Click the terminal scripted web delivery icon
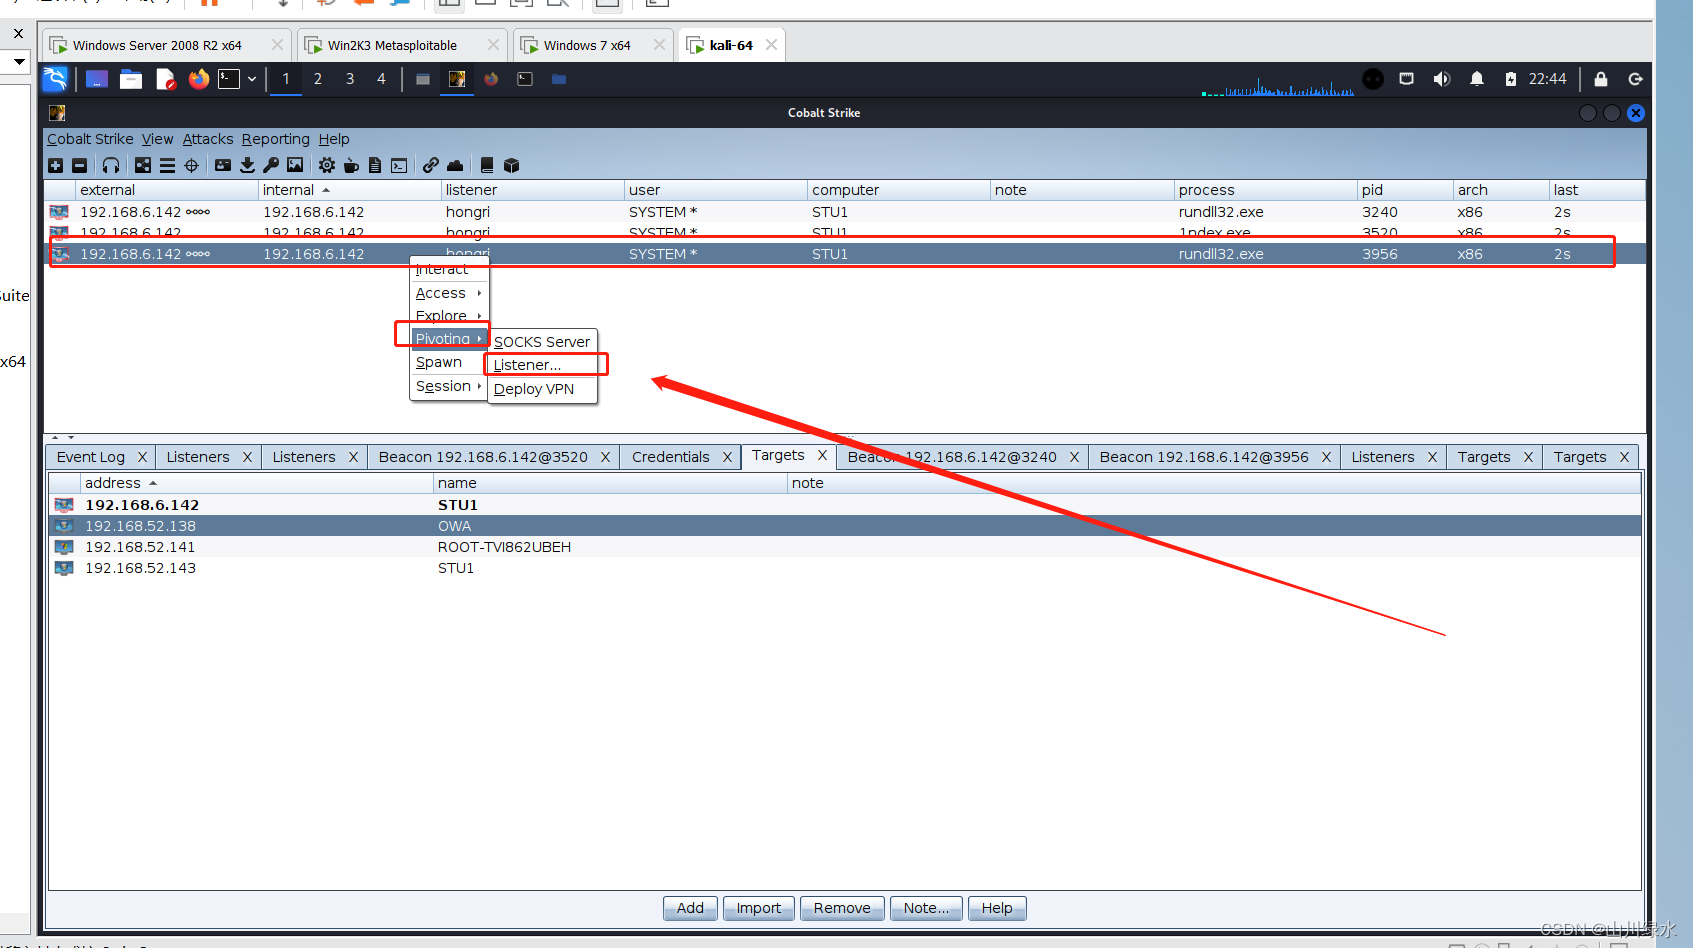 [399, 165]
